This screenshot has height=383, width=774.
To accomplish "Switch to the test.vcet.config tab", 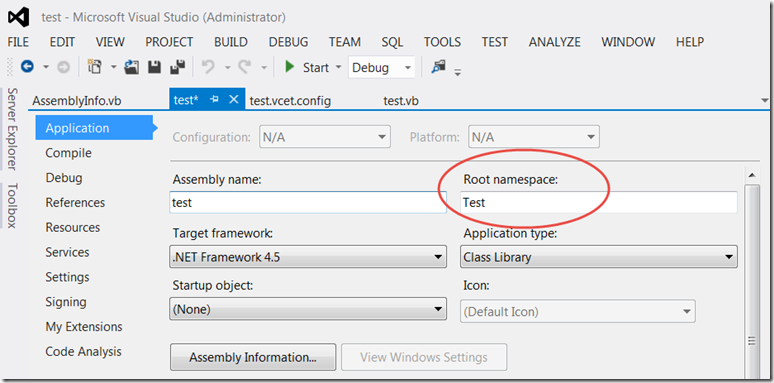I will [x=290, y=101].
